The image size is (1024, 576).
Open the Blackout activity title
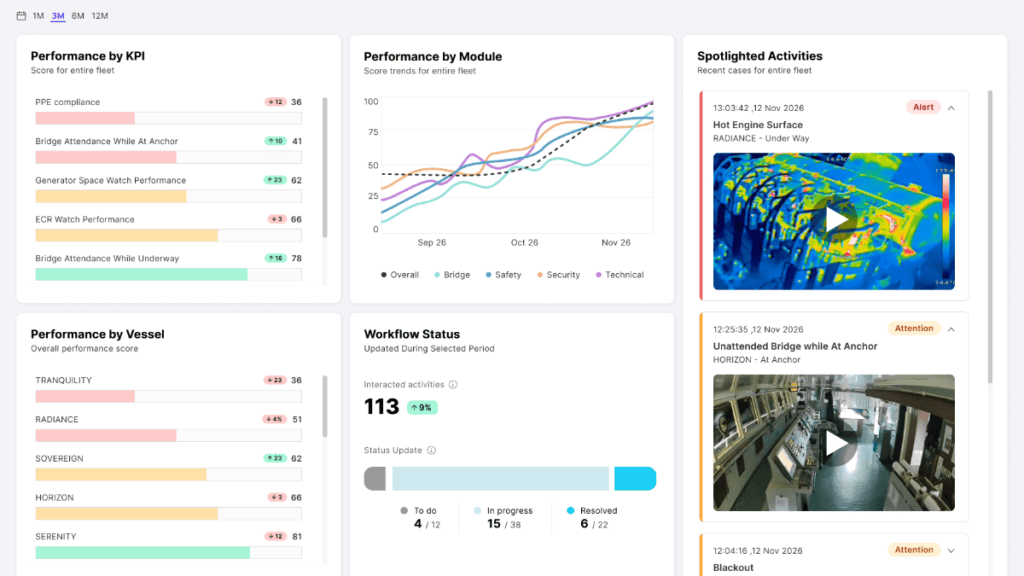733,568
